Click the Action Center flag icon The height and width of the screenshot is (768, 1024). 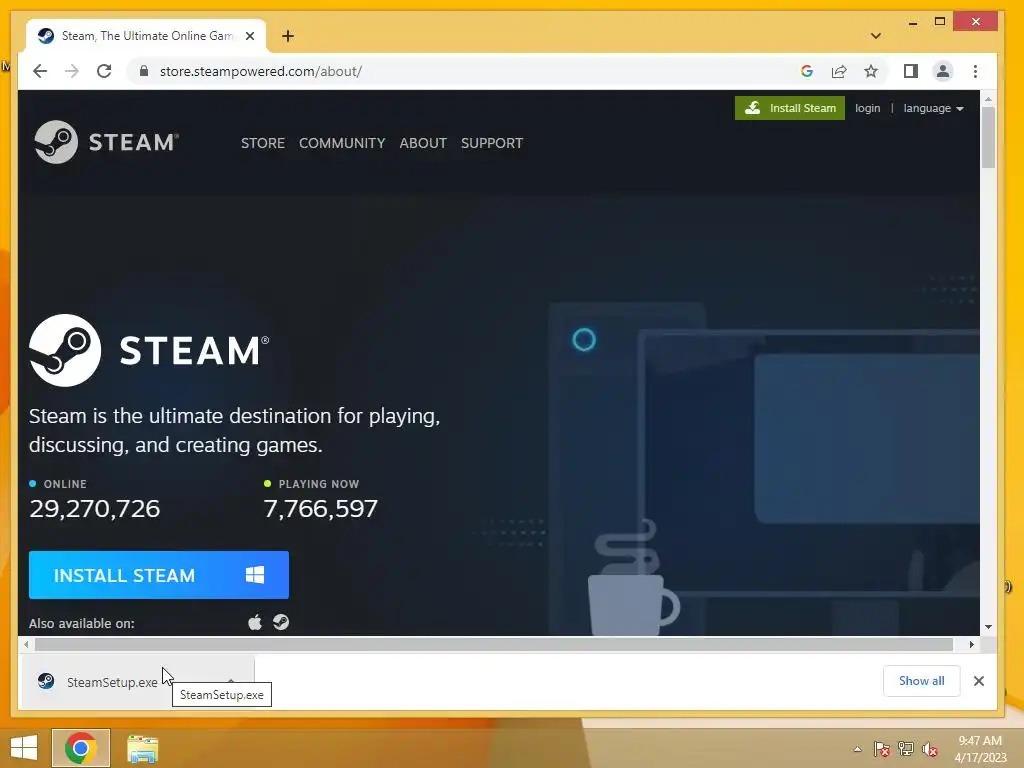coord(881,749)
